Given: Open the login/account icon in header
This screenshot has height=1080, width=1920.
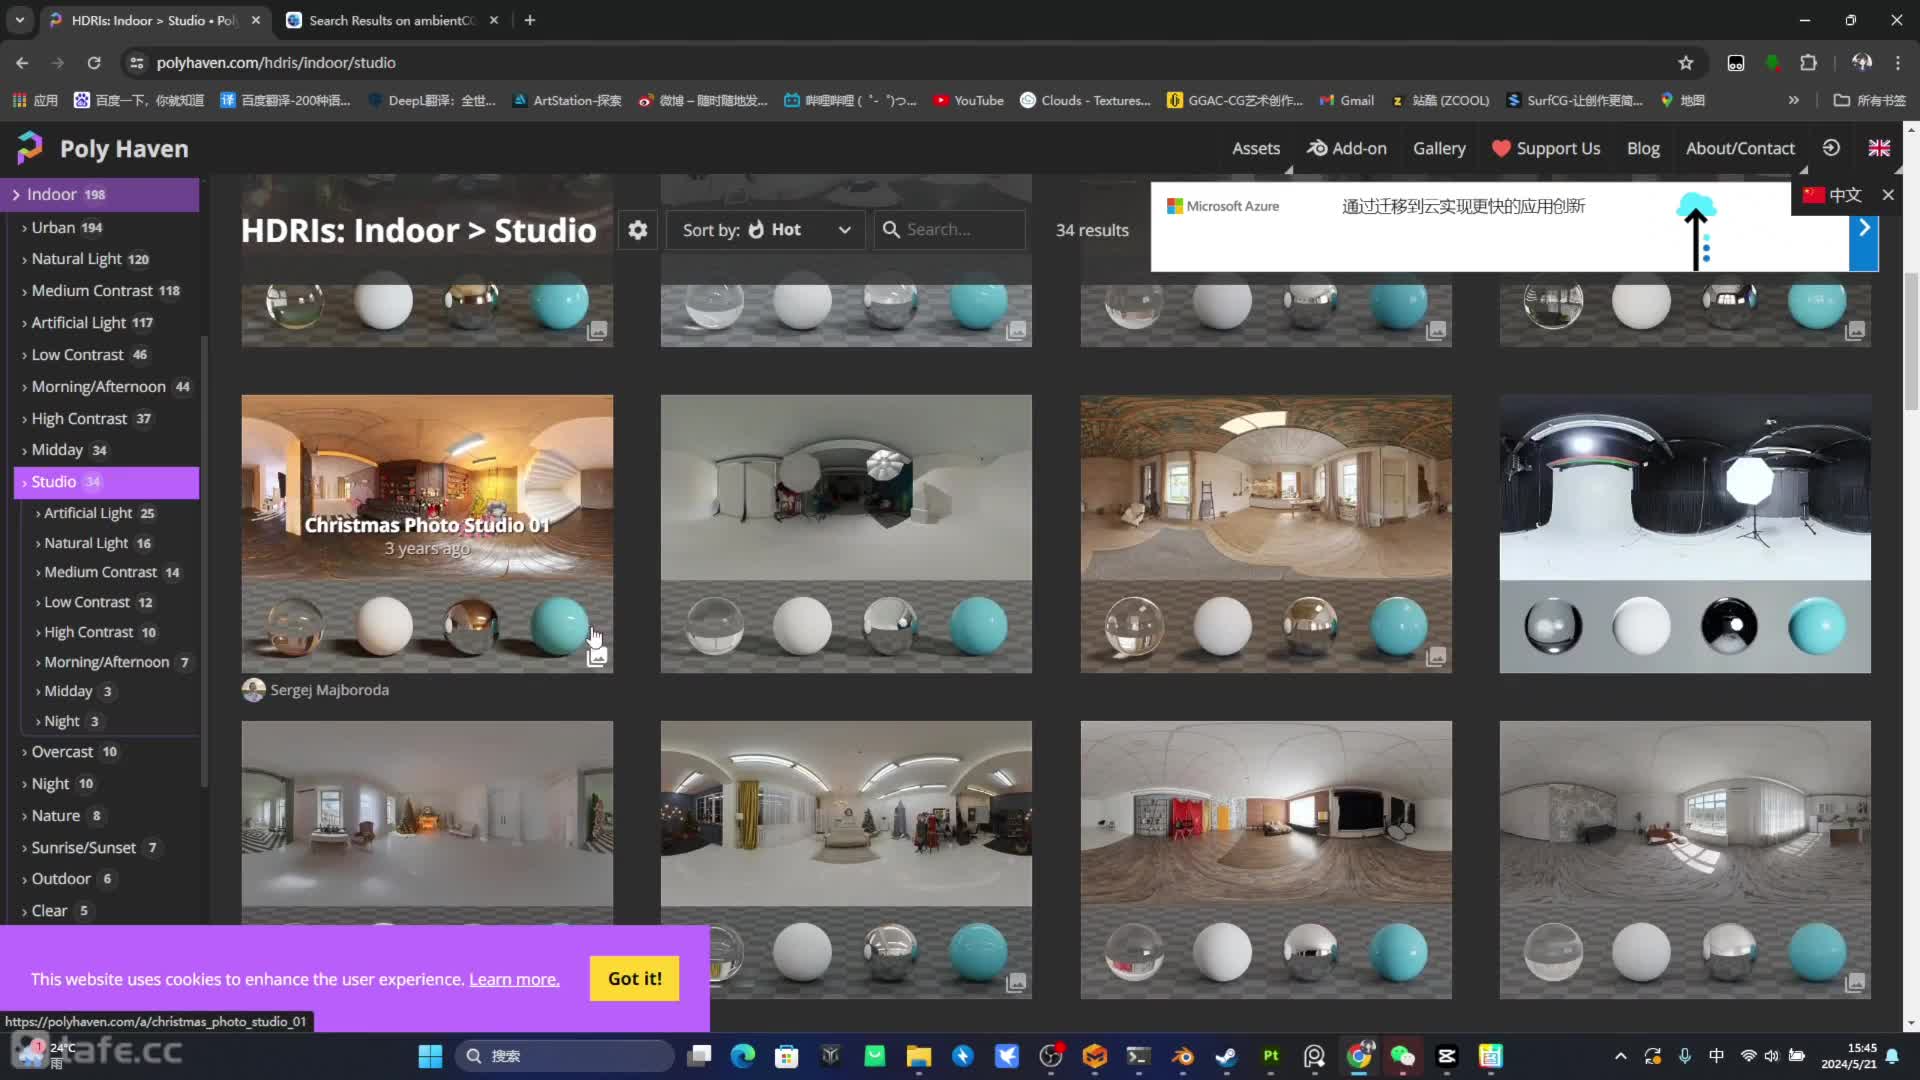Looking at the screenshot, I should [x=1831, y=148].
